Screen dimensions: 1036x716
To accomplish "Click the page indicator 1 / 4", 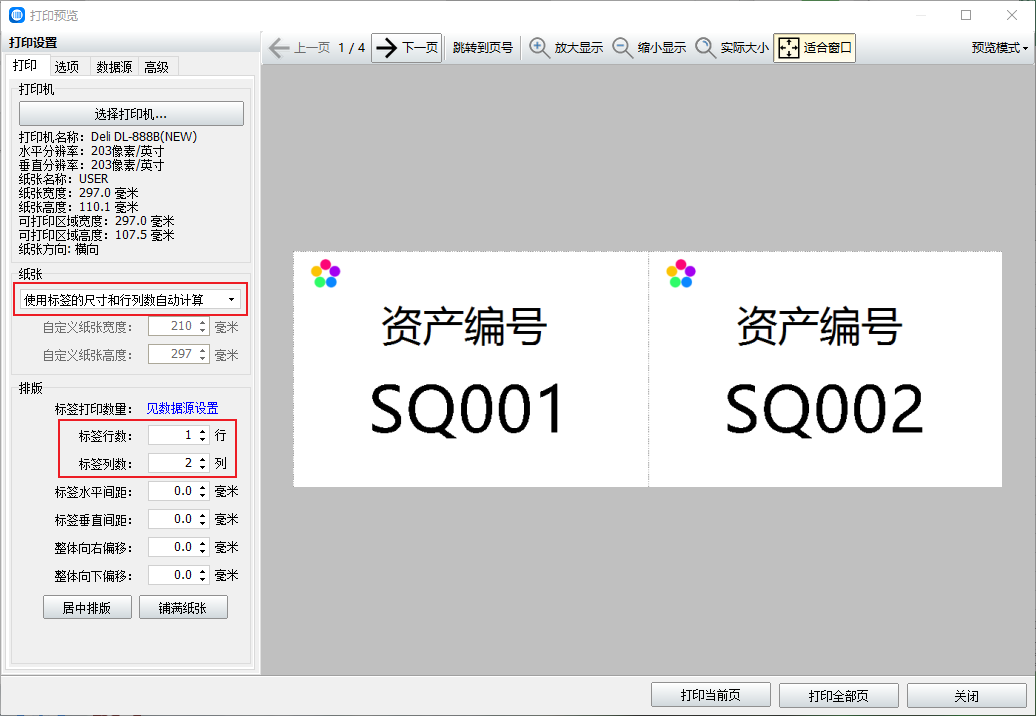I will [x=352, y=48].
